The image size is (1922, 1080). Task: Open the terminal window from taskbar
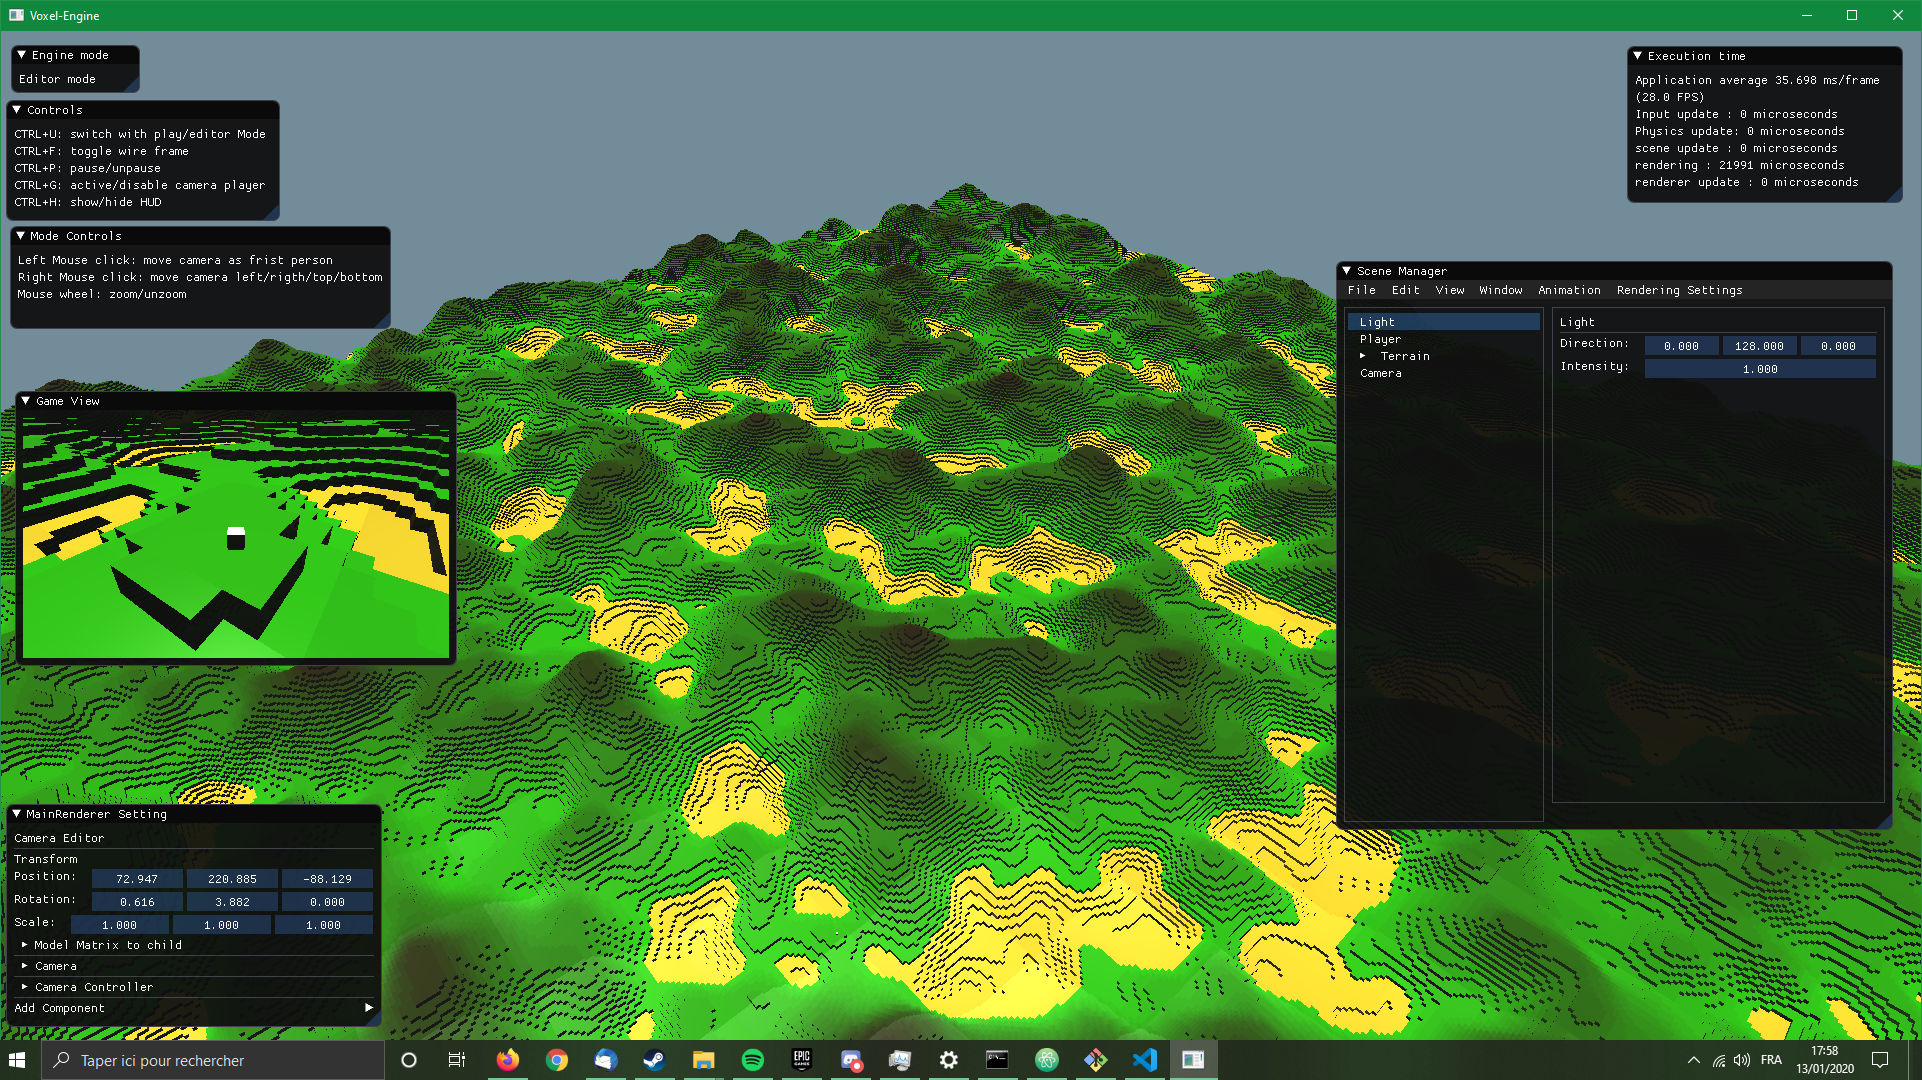(997, 1060)
